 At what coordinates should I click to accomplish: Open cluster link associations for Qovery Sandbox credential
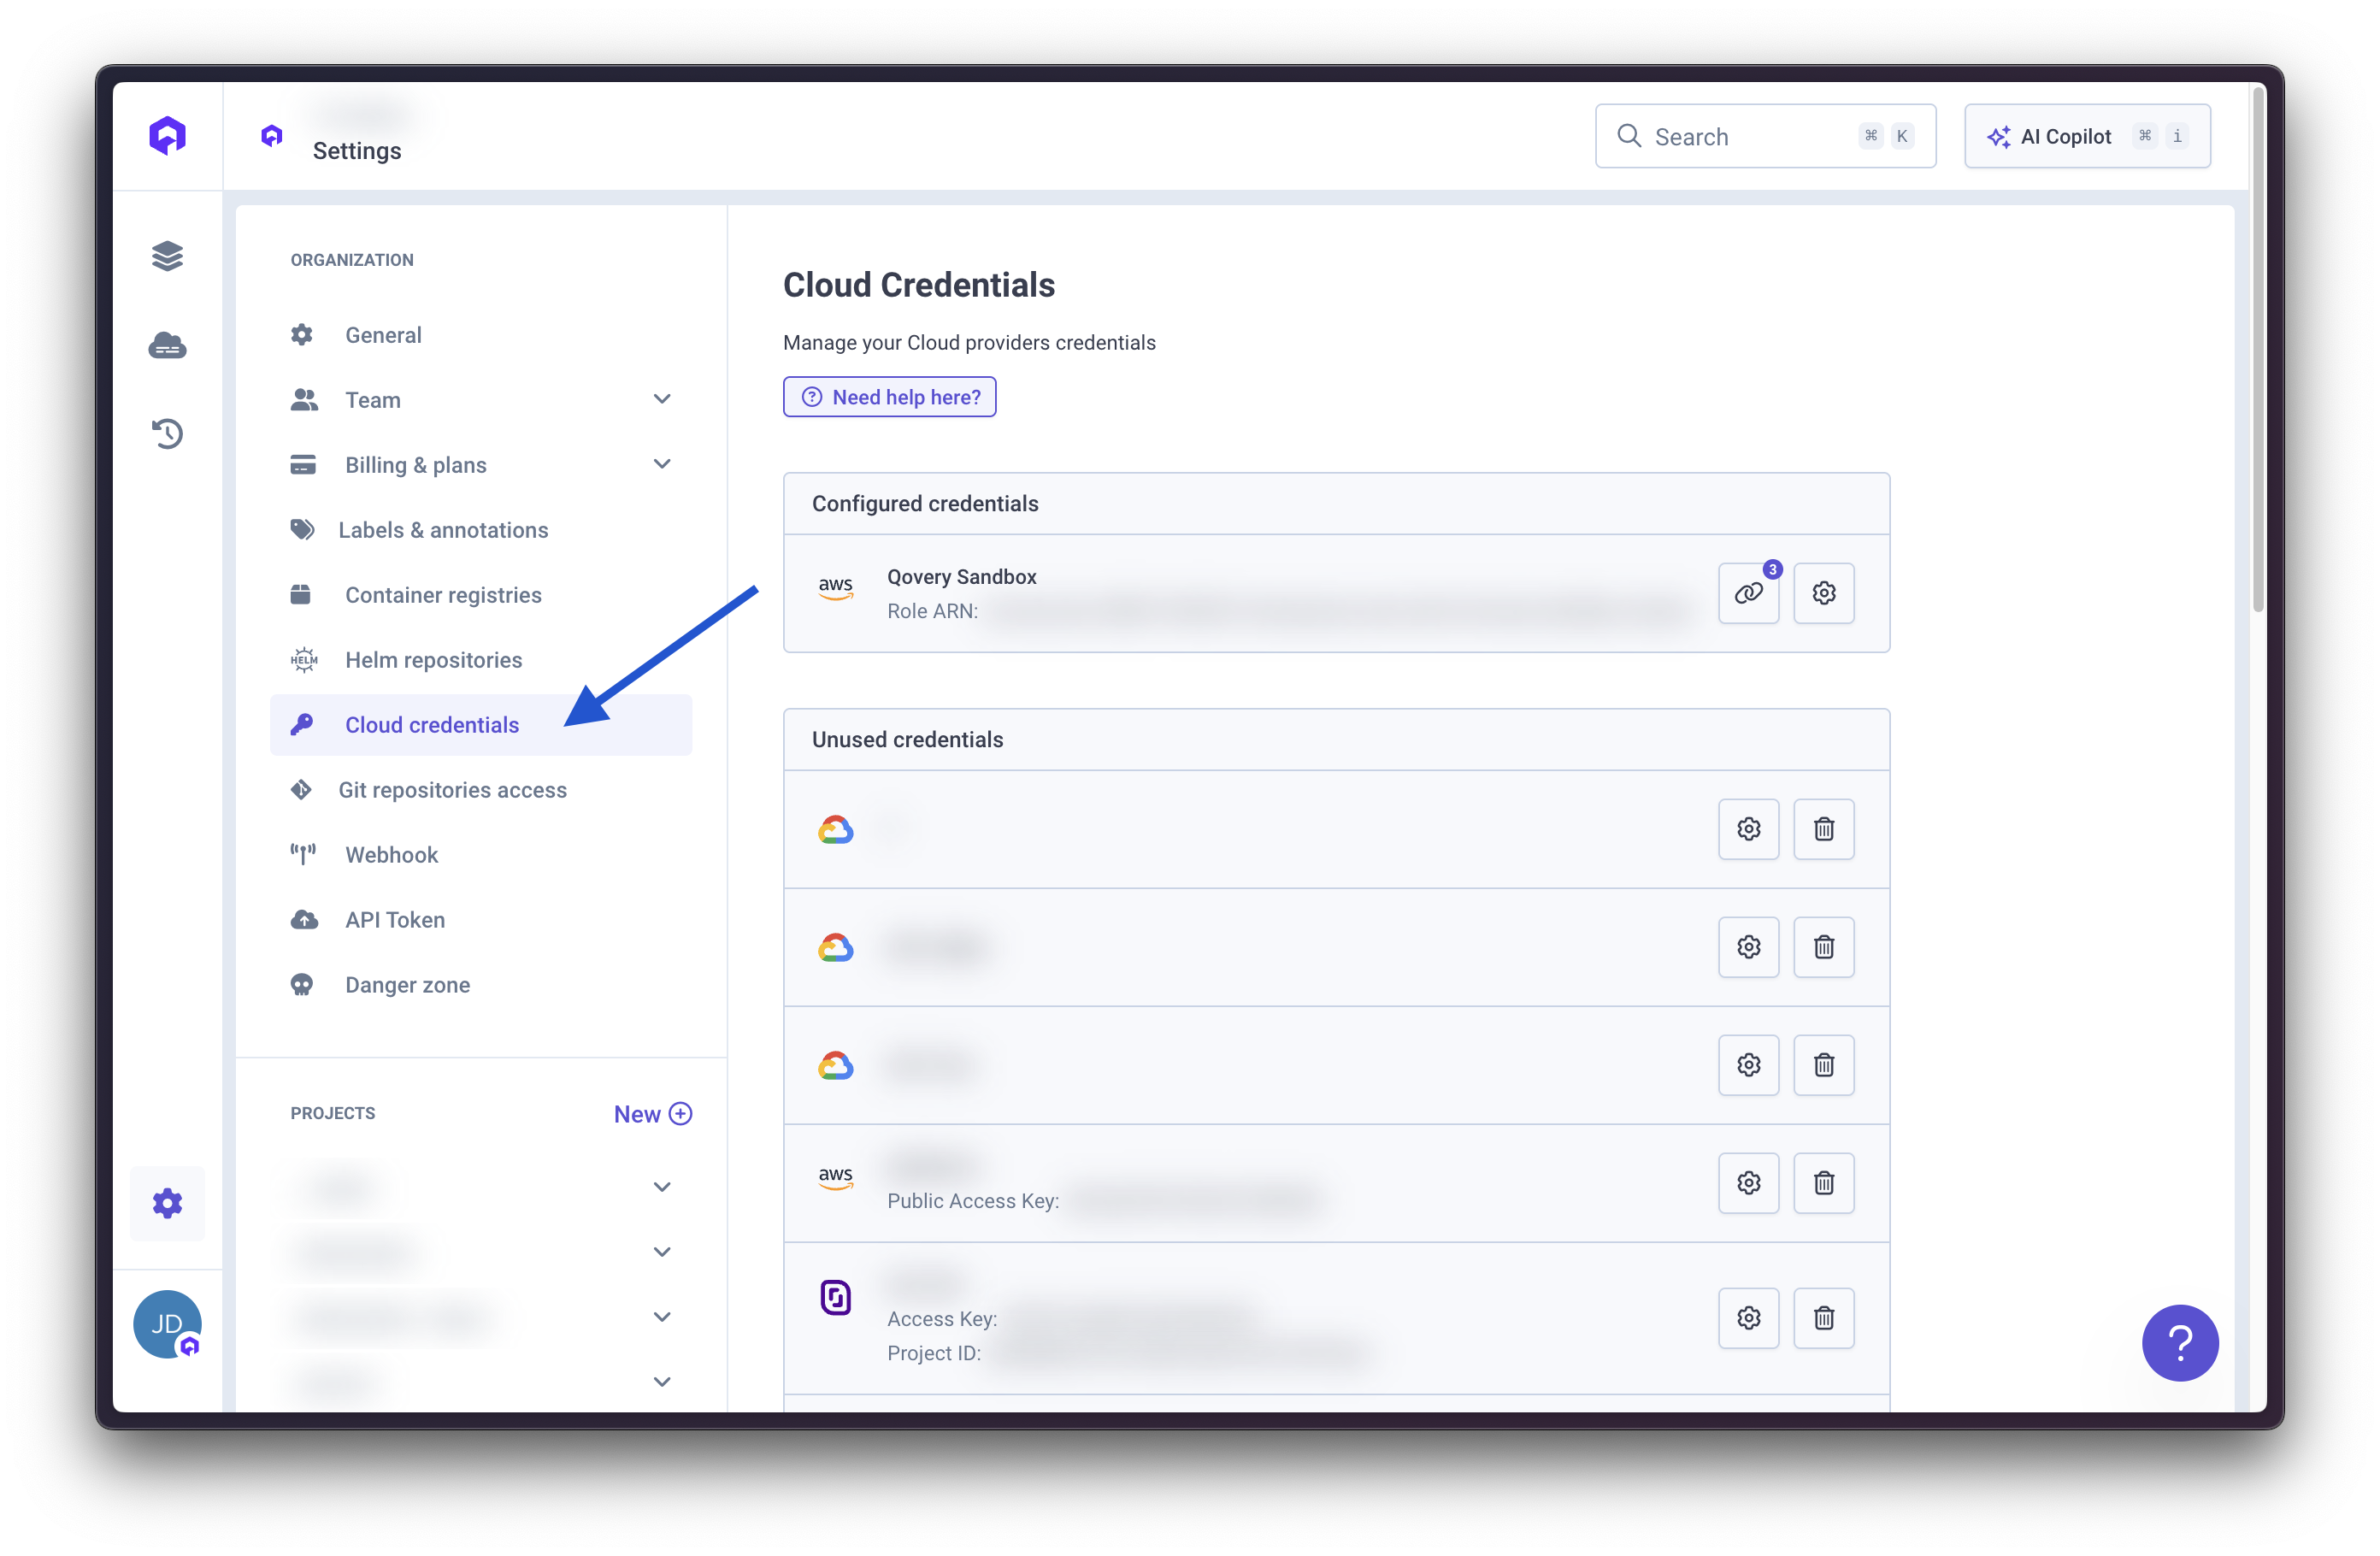[1749, 593]
